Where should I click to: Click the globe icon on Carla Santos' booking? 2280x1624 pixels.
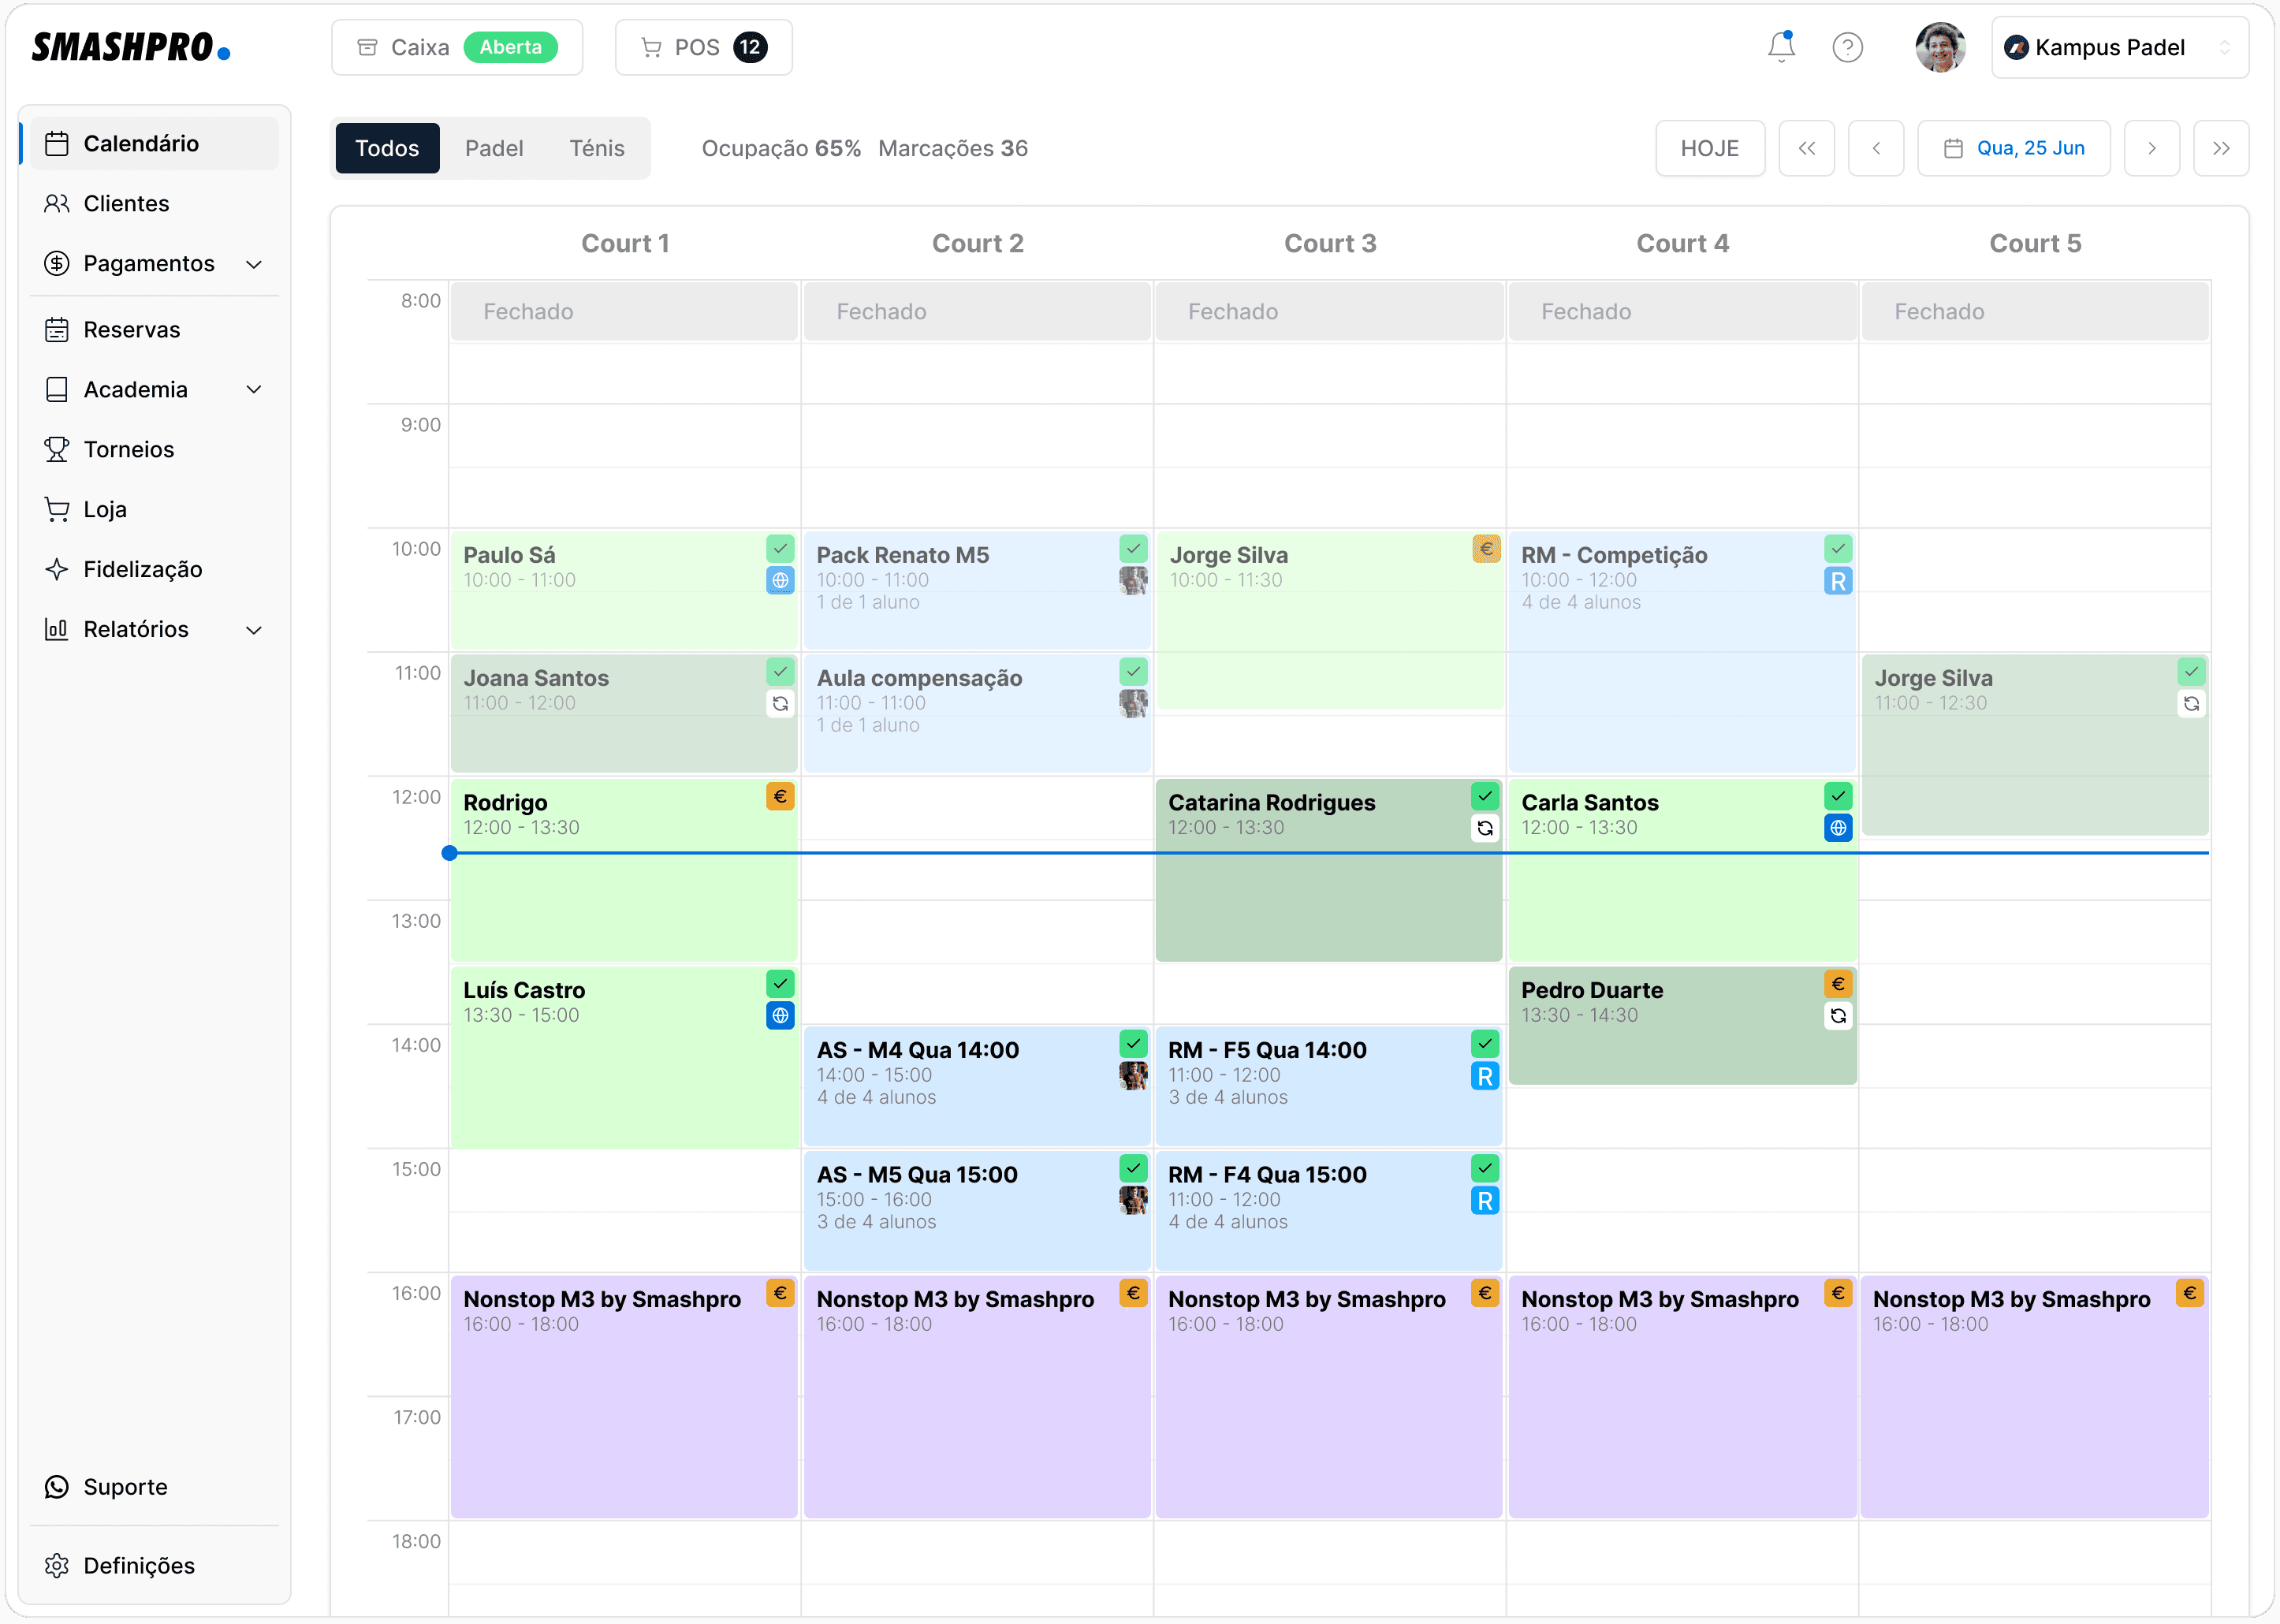1838,828
